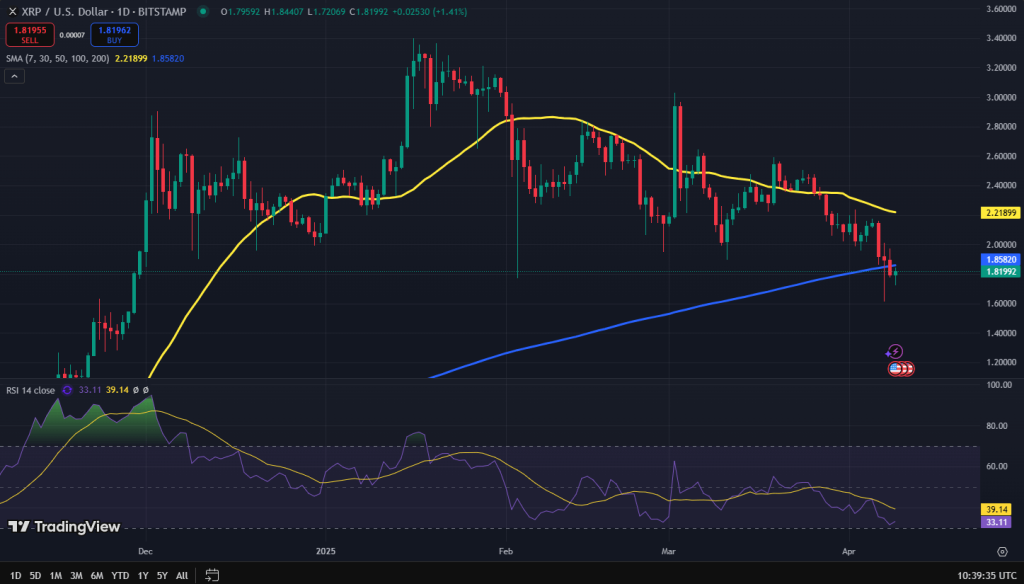Click the 39.14 RSI average label
This screenshot has width=1024, height=584.
coord(997,510)
